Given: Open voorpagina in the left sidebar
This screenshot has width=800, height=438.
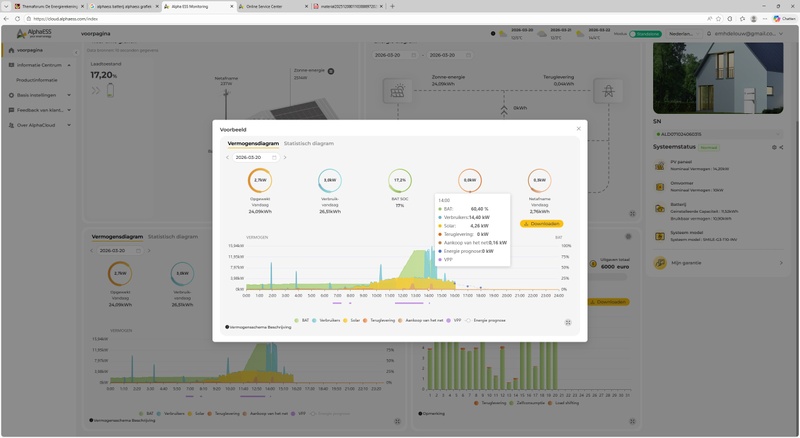Looking at the screenshot, I should 29,50.
